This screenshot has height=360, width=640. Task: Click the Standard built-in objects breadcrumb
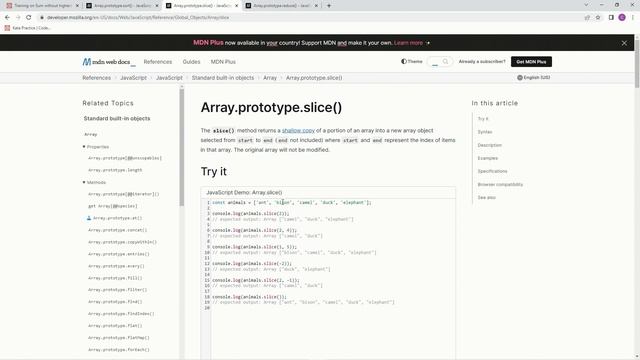click(x=223, y=78)
